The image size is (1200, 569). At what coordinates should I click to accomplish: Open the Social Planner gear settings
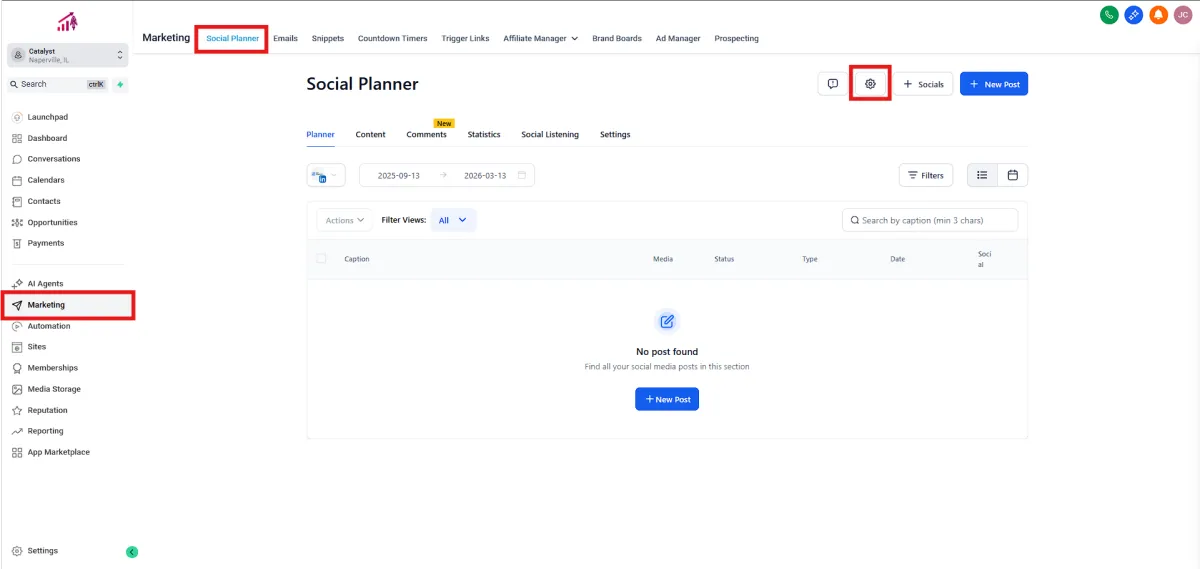tap(870, 84)
